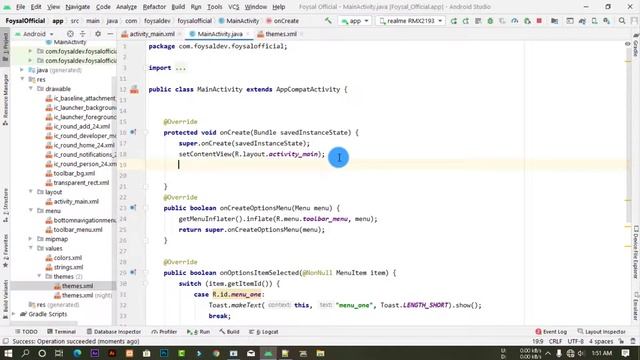The width and height of the screenshot is (640, 360).
Task: Click CRLF line separator in status bar
Action: coord(556,341)
